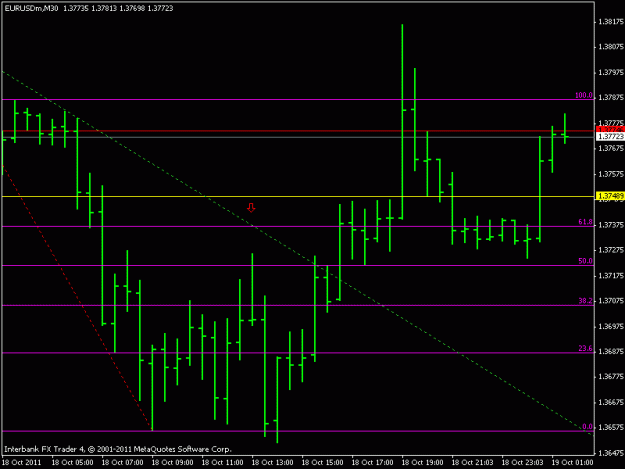Click the 18 Oct 23:03 time label
The image size is (625, 469).
(x=522, y=463)
